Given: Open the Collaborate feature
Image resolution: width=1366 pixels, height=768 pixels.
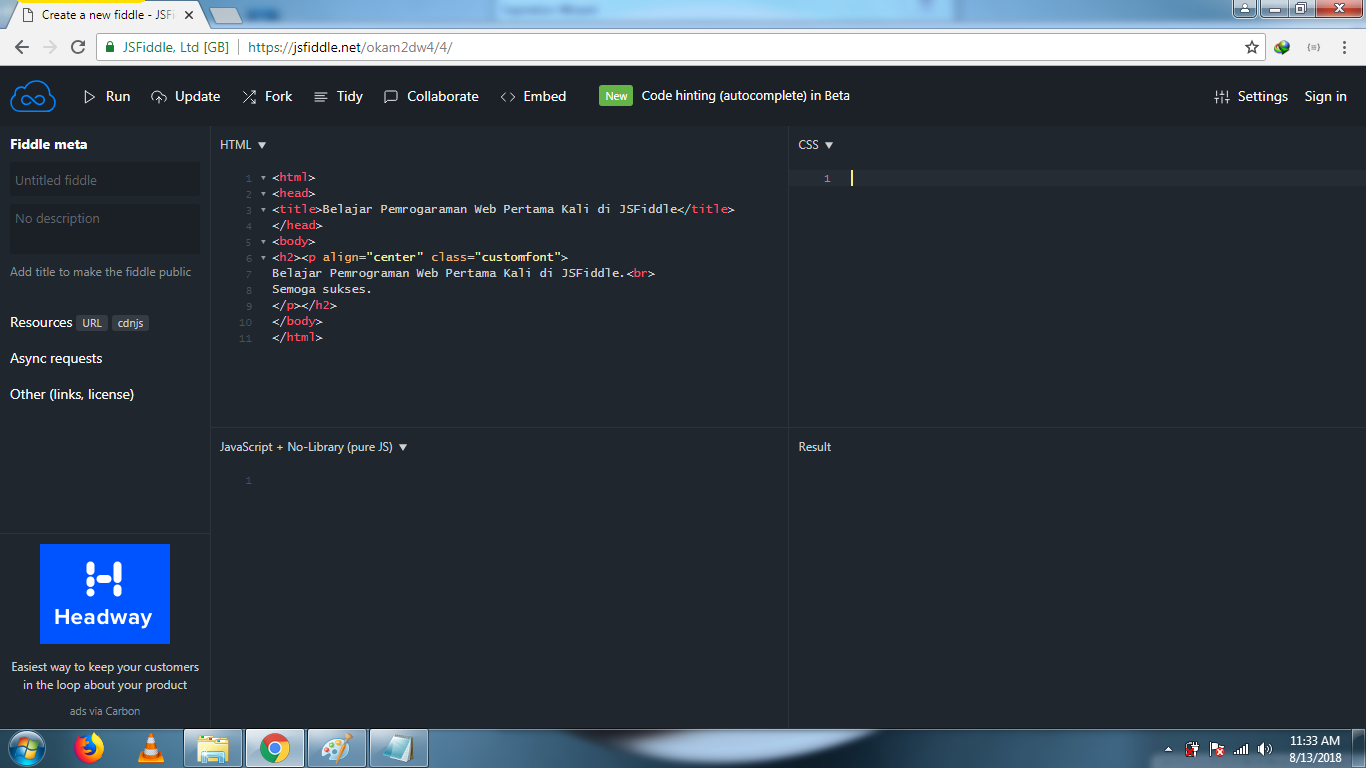Looking at the screenshot, I should pos(430,96).
